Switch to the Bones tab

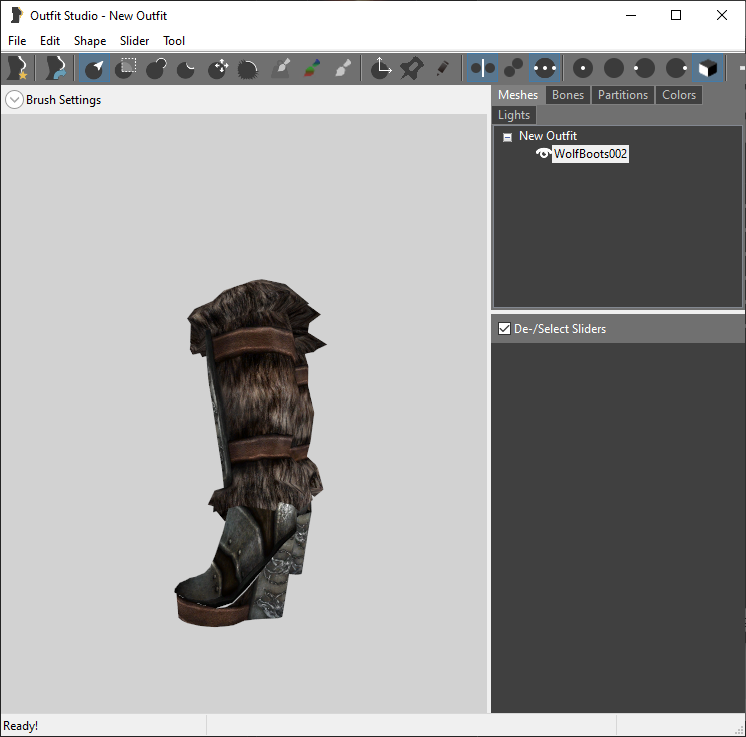pos(568,95)
